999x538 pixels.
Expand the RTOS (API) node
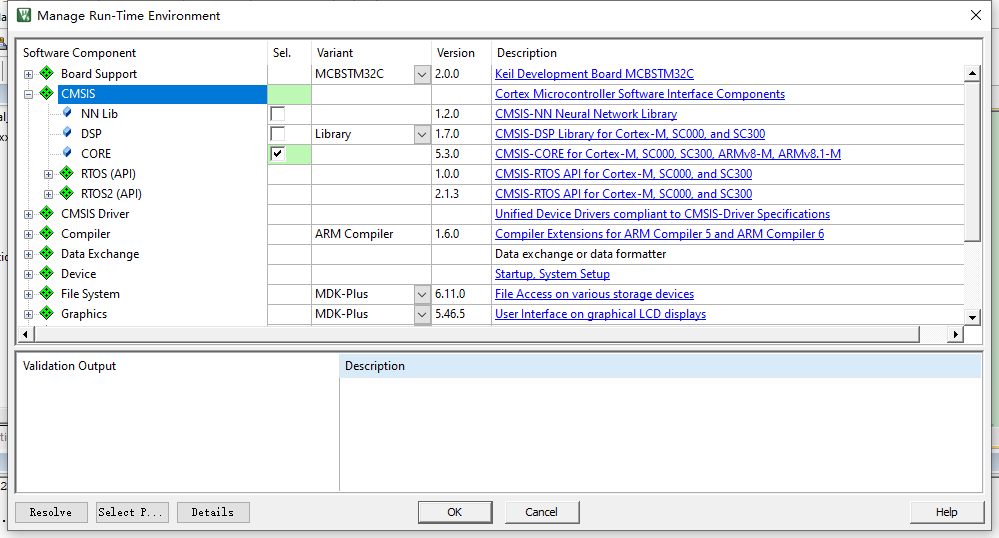[x=48, y=174]
